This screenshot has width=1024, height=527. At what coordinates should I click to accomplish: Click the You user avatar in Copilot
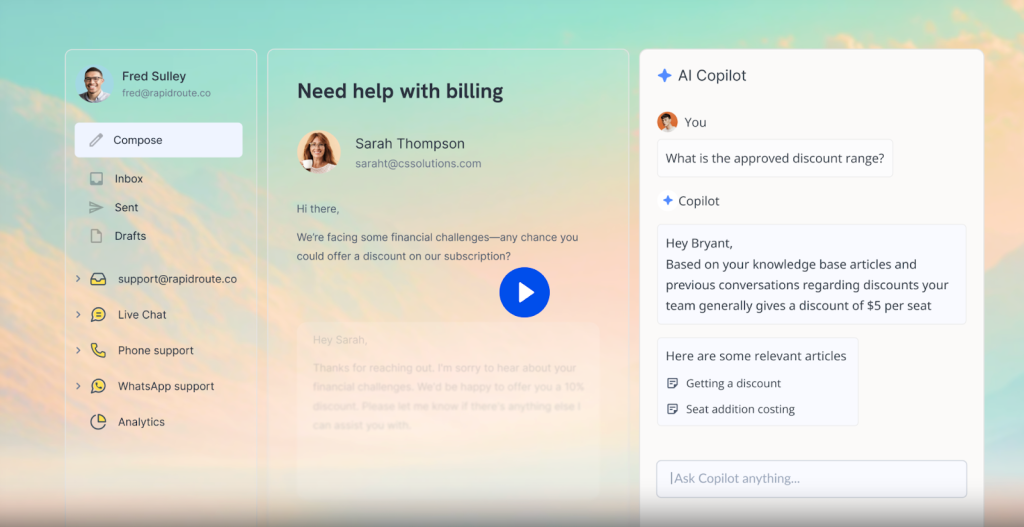667,122
